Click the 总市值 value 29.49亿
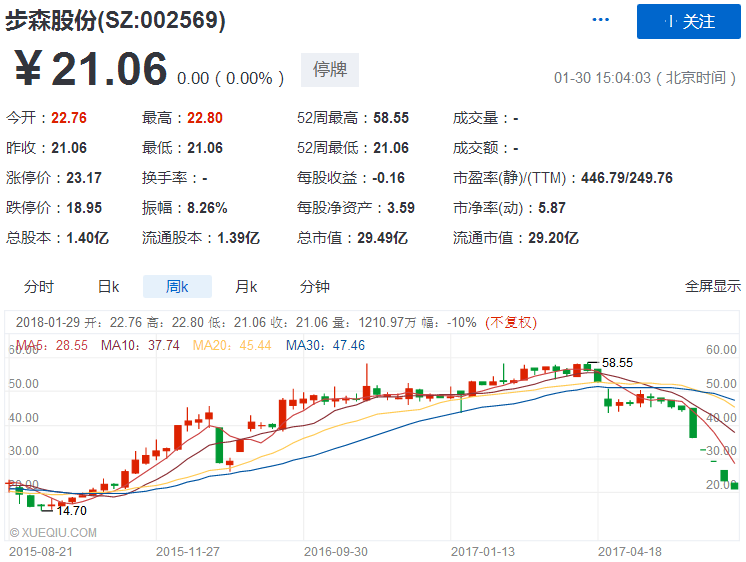Viewport: 746px width, 562px height. pos(383,237)
